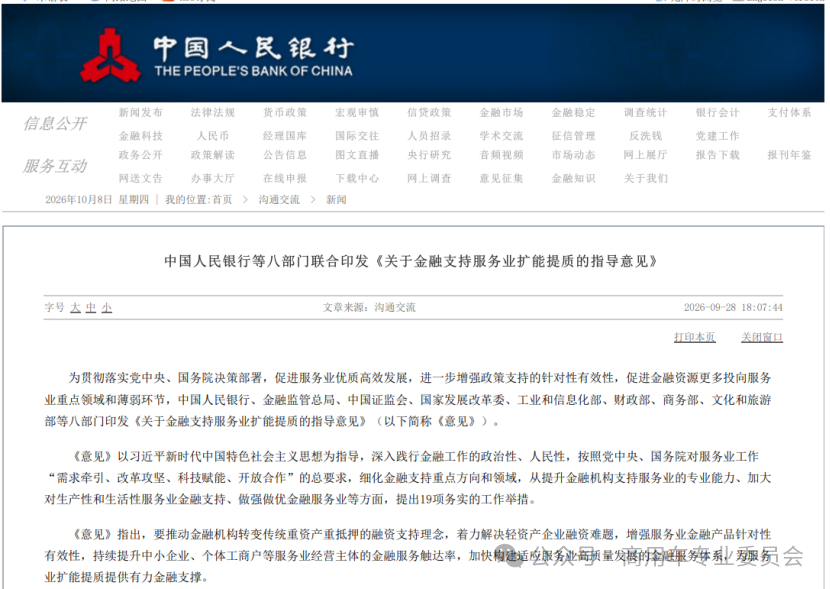
Task: Click 沟通交流 in the breadcrumb
Action: (279, 200)
